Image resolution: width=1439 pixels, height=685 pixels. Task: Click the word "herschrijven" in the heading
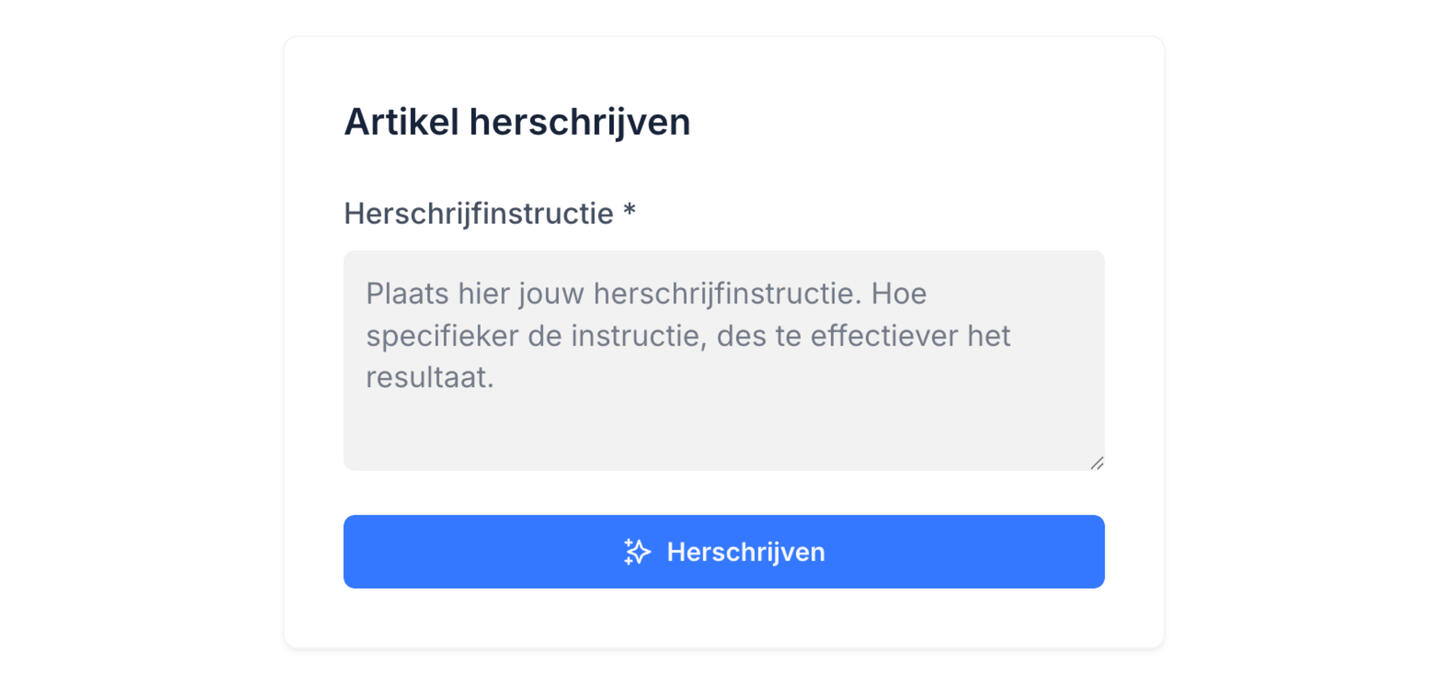[579, 122]
